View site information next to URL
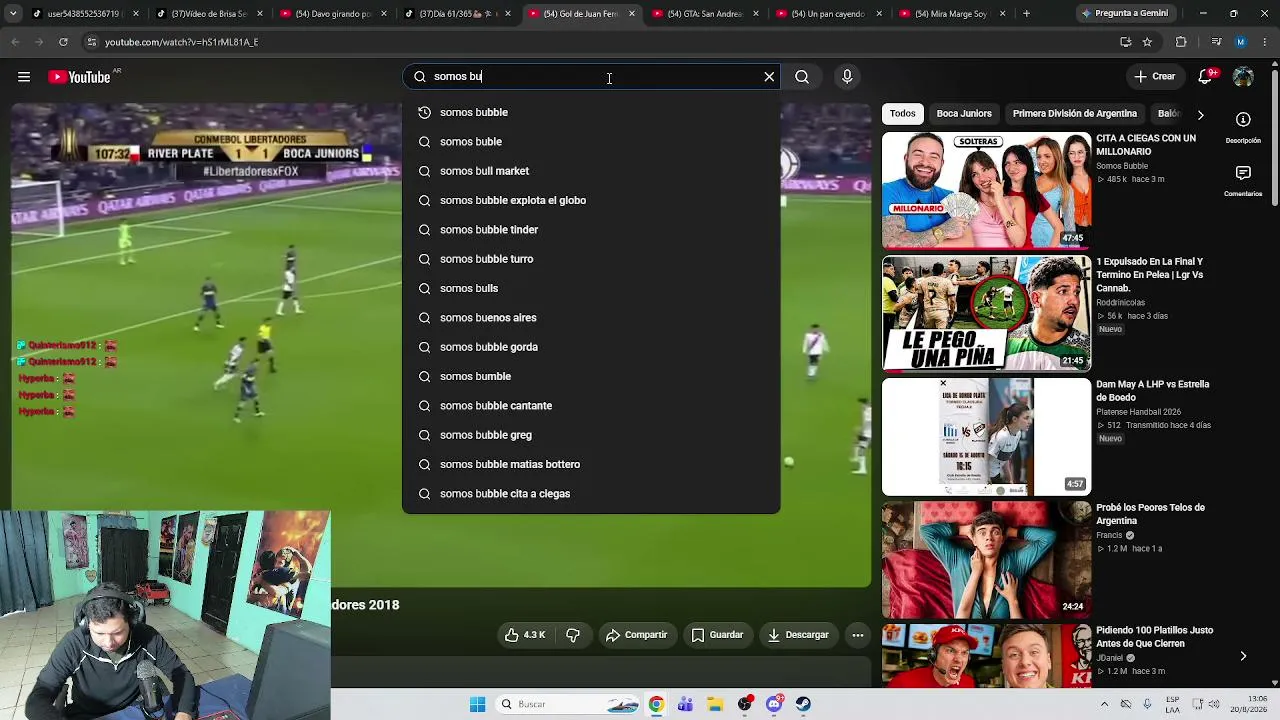 coord(92,42)
